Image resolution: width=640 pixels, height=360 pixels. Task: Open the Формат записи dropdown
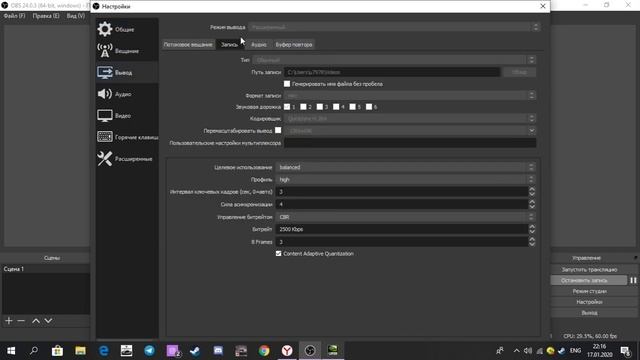[x=410, y=96]
